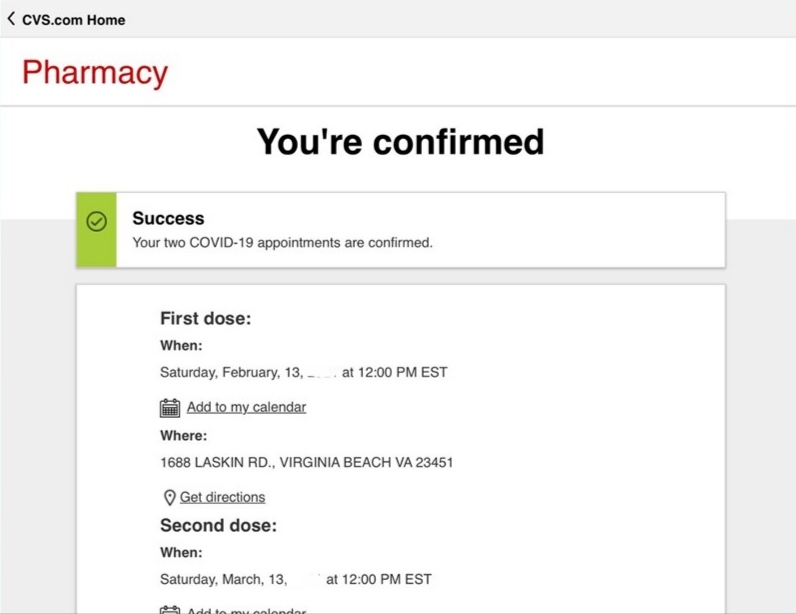796x614 pixels.
Task: Open the Get directions link
Action: [222, 497]
